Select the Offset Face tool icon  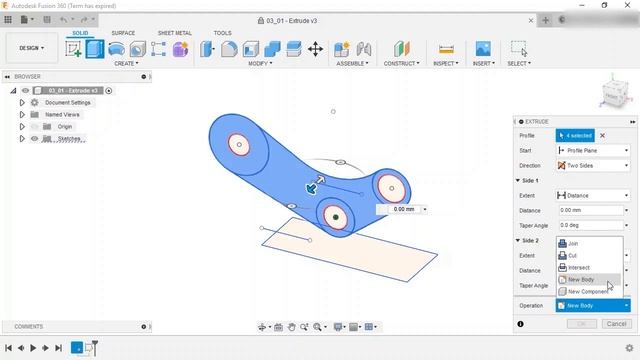pos(293,49)
